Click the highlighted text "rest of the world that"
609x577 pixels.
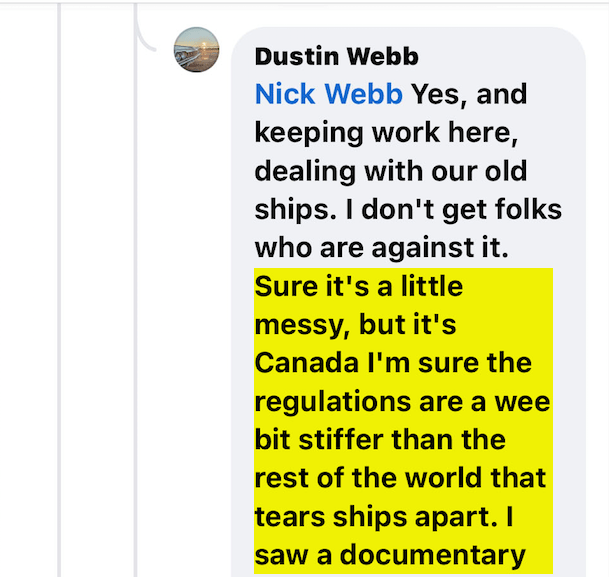(x=402, y=478)
